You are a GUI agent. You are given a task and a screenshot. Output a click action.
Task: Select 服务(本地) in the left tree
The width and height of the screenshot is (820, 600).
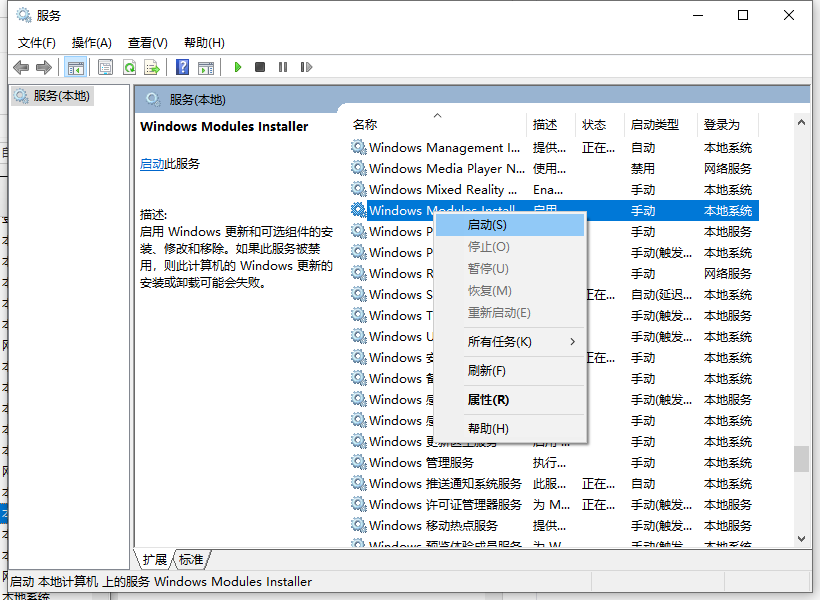[60, 96]
